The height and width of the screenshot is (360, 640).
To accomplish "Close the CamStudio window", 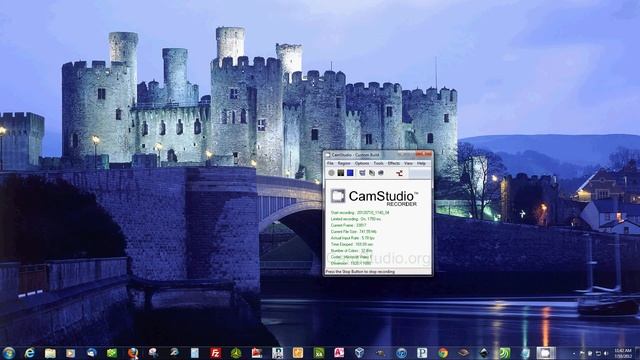I will click(424, 155).
